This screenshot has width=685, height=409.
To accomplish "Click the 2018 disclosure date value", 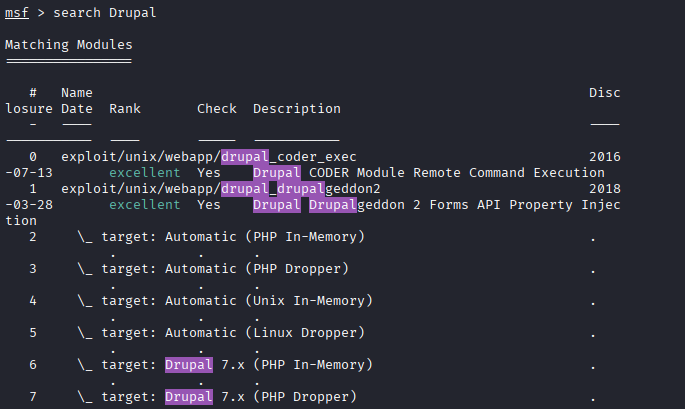I will 605,189.
